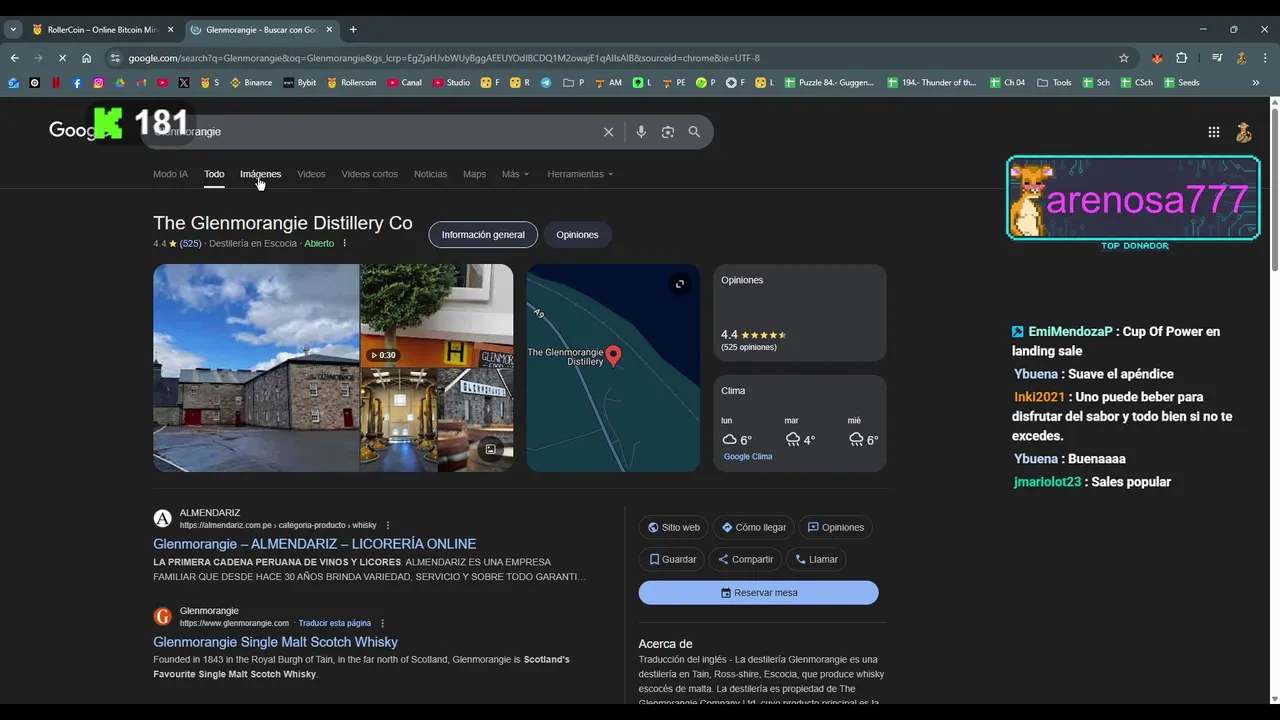Image resolution: width=1280 pixels, height=720 pixels.
Task: Open the Google Clima link
Action: 748,456
